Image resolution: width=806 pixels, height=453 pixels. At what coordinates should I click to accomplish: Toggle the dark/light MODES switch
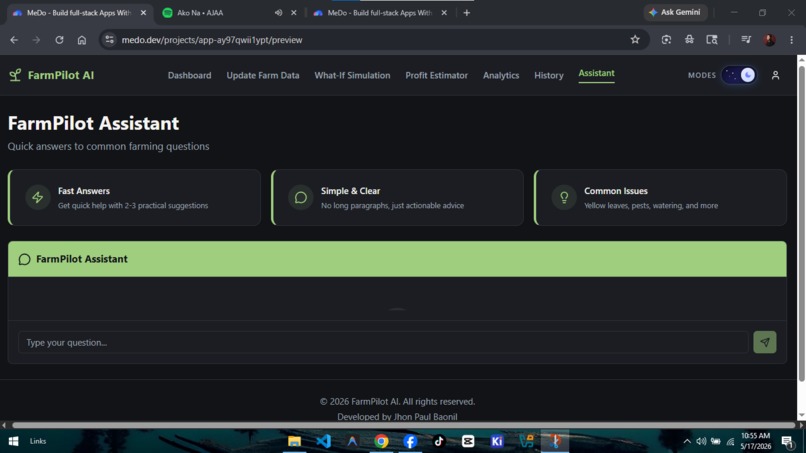coord(739,75)
